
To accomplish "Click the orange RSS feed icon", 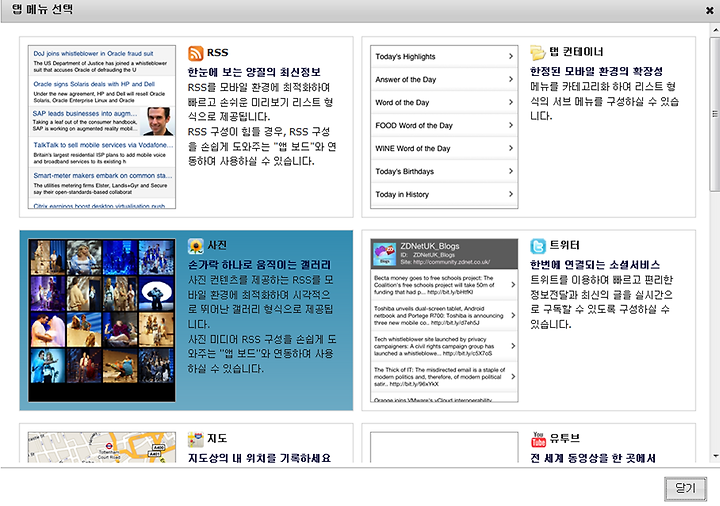I will [196, 53].
